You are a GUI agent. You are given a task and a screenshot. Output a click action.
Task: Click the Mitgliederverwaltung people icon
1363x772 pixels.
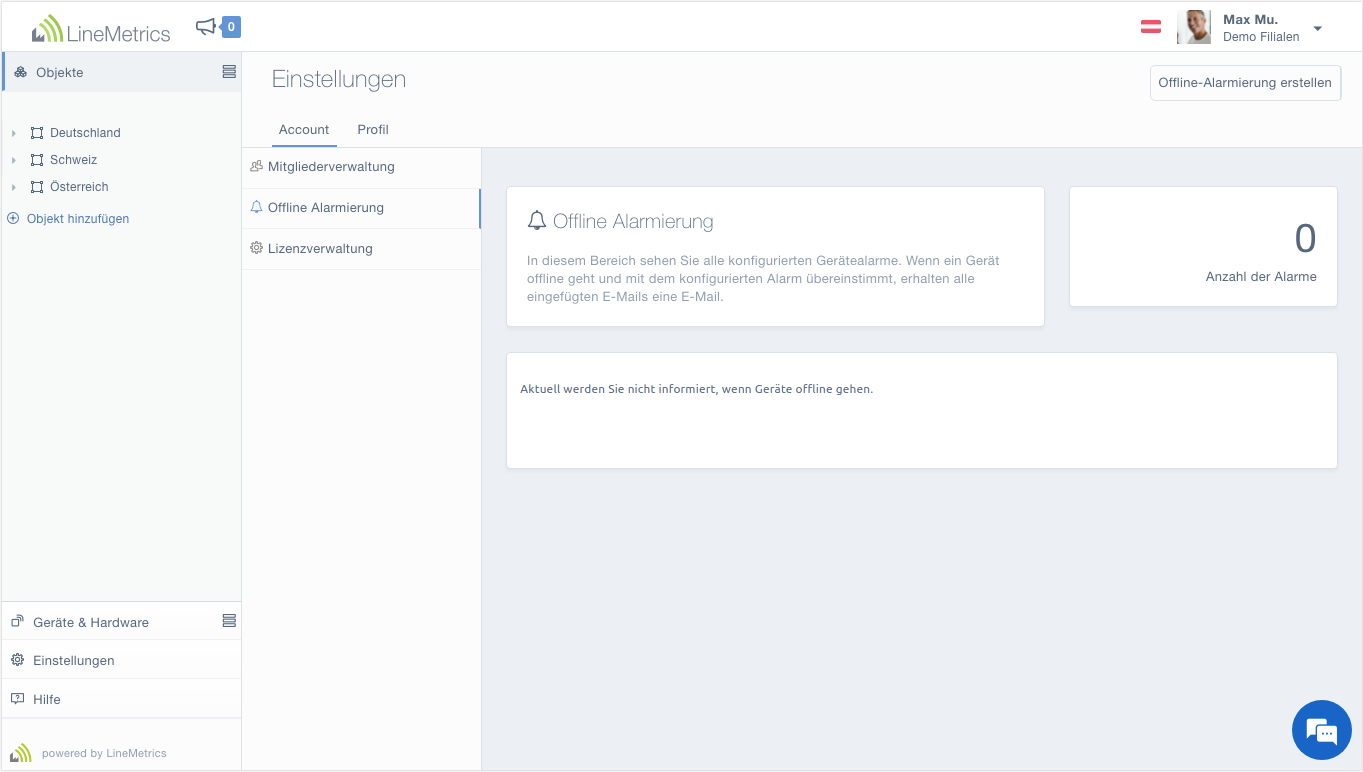click(256, 166)
